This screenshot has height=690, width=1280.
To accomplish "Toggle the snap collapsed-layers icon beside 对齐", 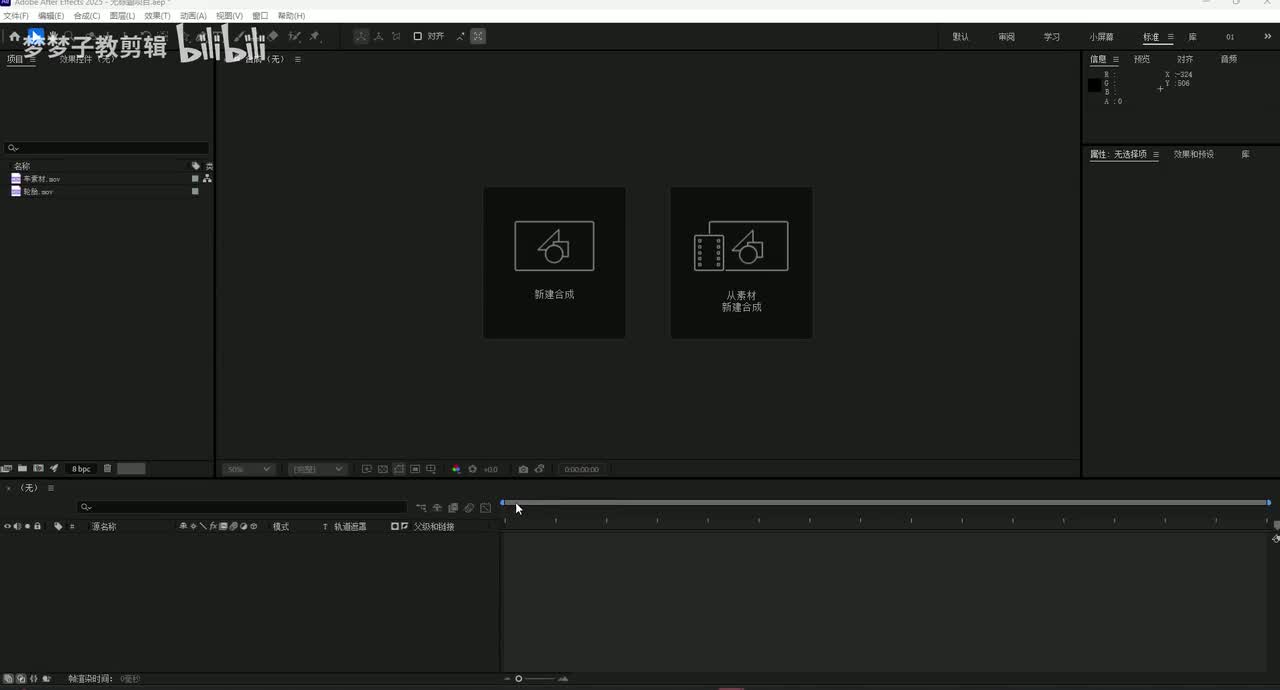I will coord(461,36).
